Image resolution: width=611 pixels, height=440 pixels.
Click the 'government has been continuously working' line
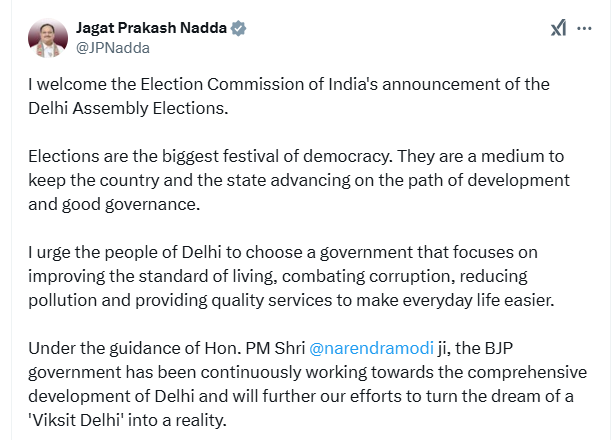(307, 372)
